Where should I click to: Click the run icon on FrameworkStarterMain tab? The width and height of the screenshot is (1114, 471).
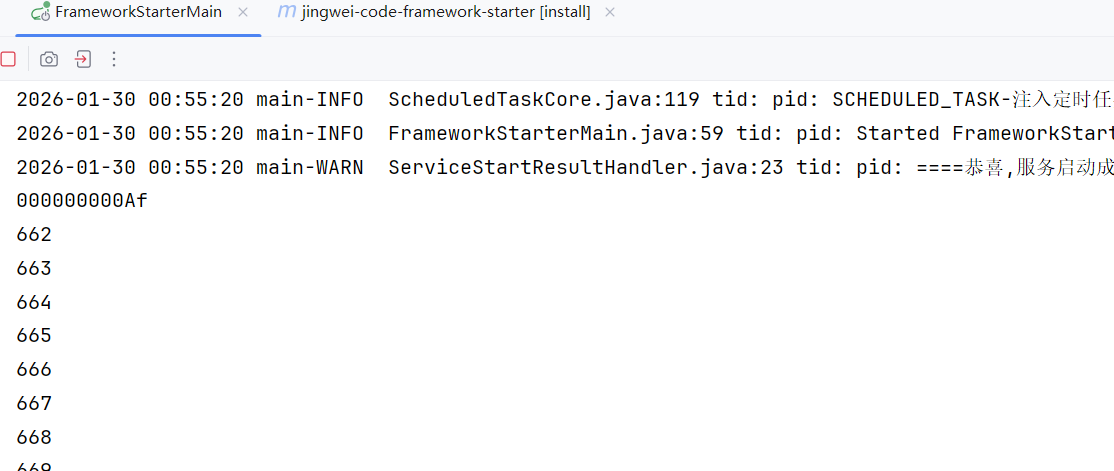[x=41, y=11]
